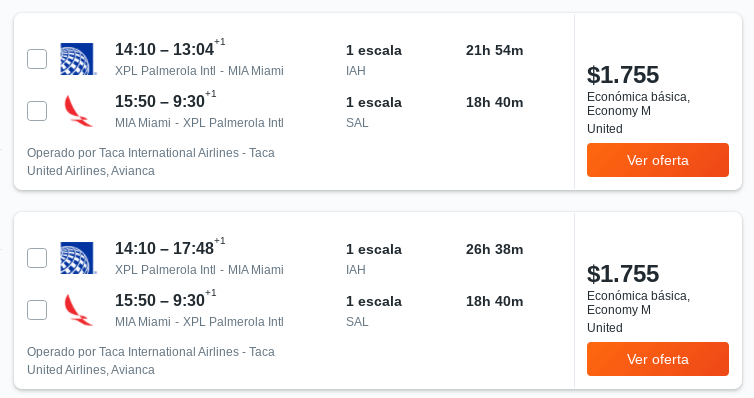
Task: Check second card's 15:50 – 9:30 return checkbox
Action: (x=37, y=310)
